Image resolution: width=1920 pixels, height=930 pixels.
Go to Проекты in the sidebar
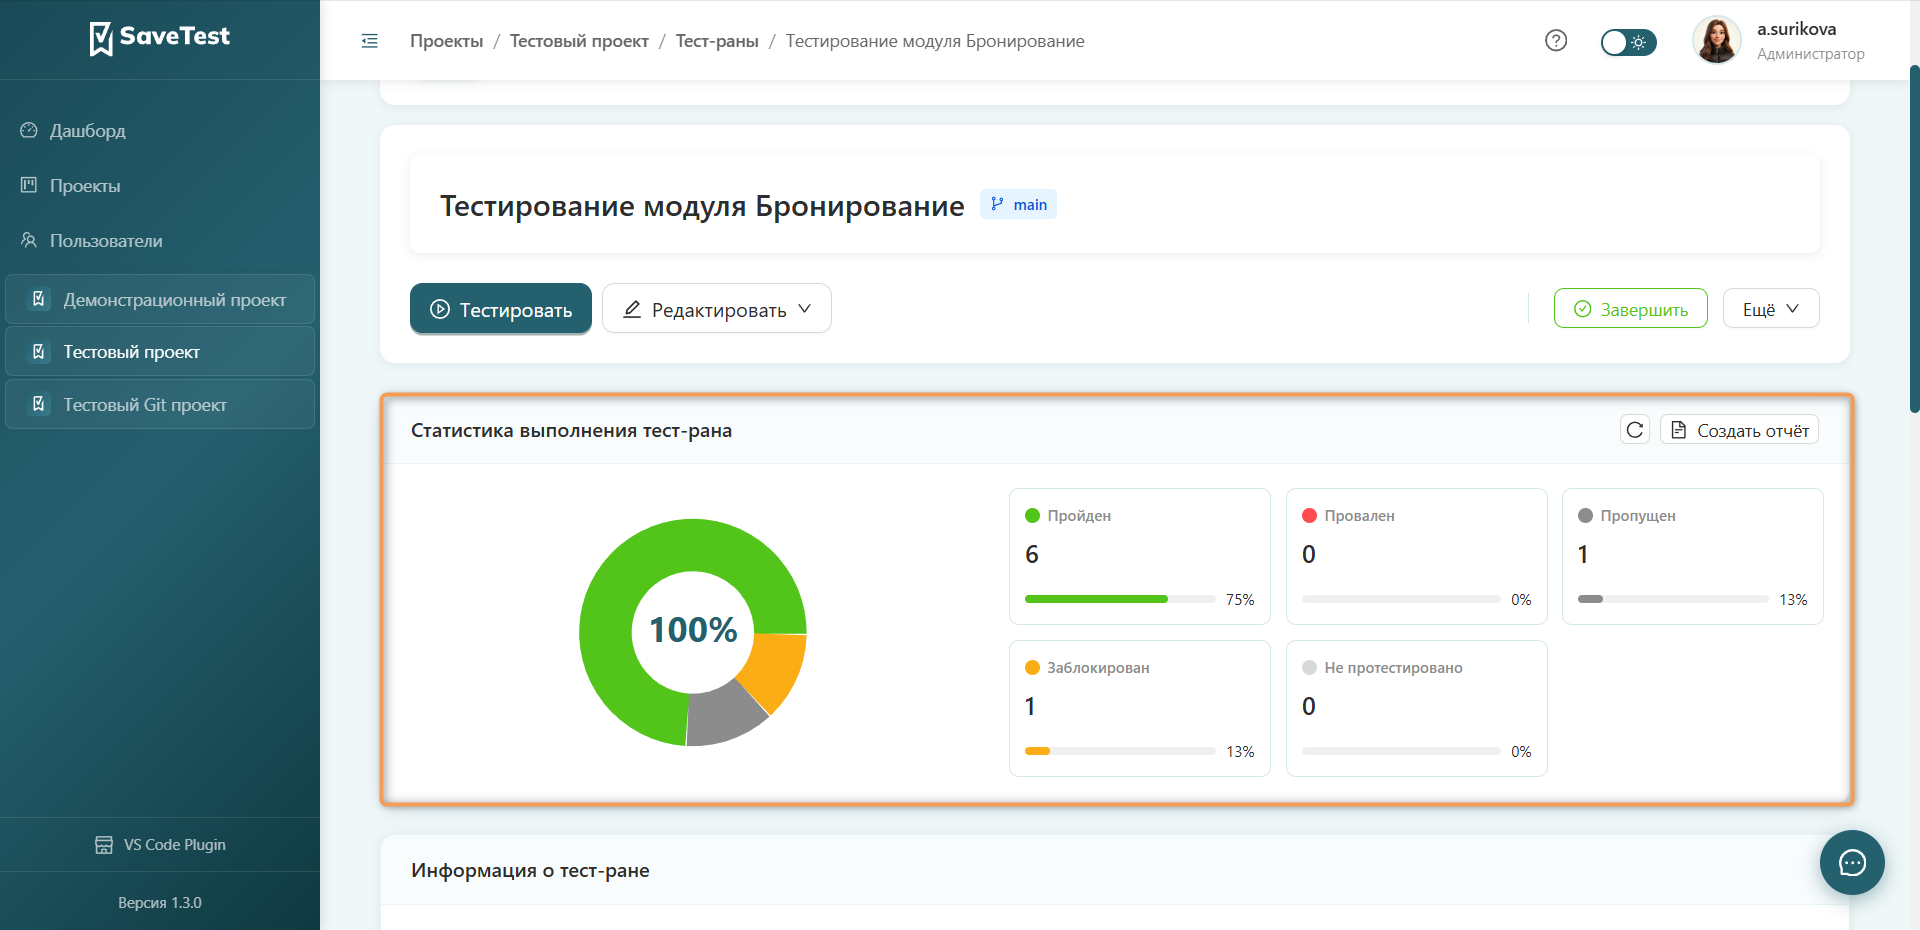coord(160,186)
